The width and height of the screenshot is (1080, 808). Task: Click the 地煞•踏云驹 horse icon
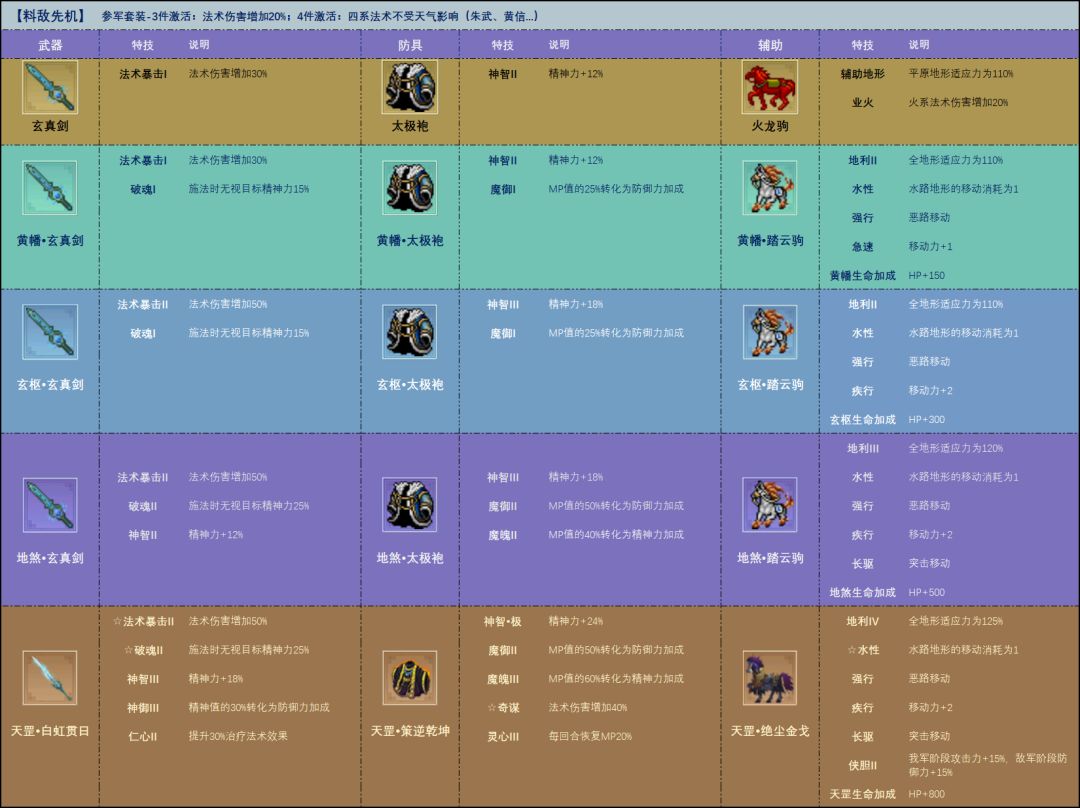pos(770,505)
